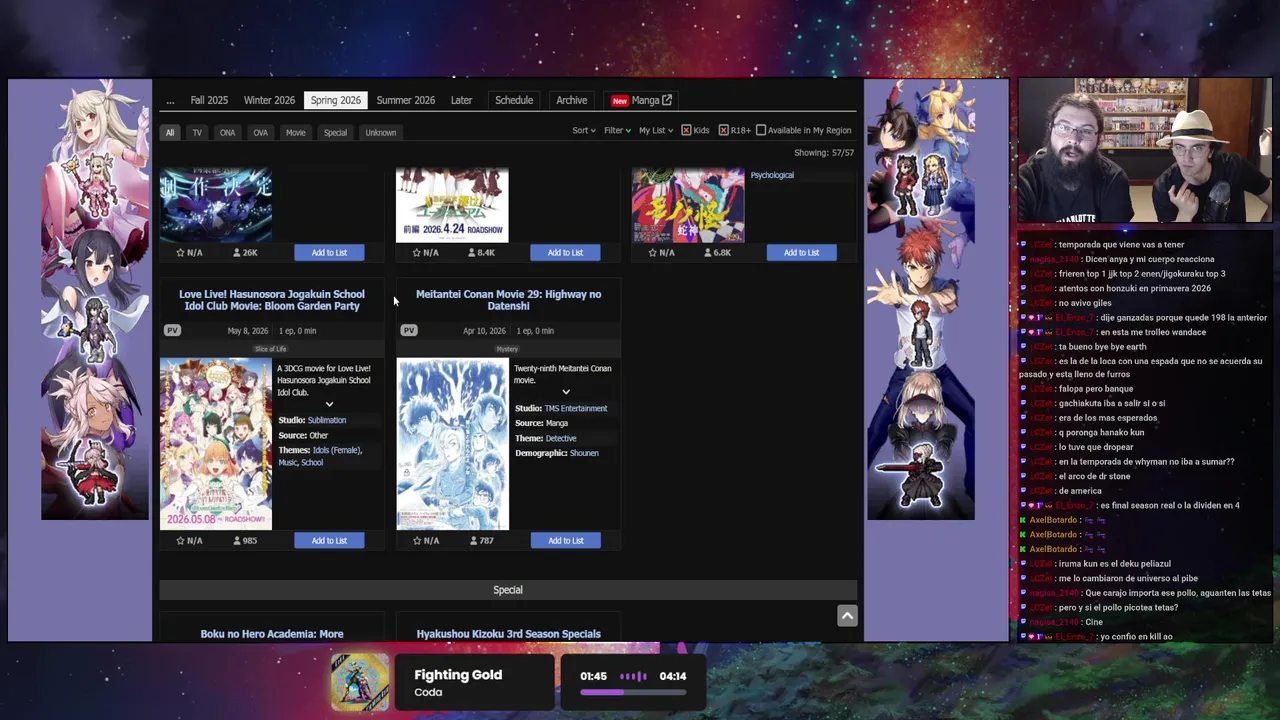The width and height of the screenshot is (1280, 720).
Task: Filter by ONA type
Action: click(227, 132)
